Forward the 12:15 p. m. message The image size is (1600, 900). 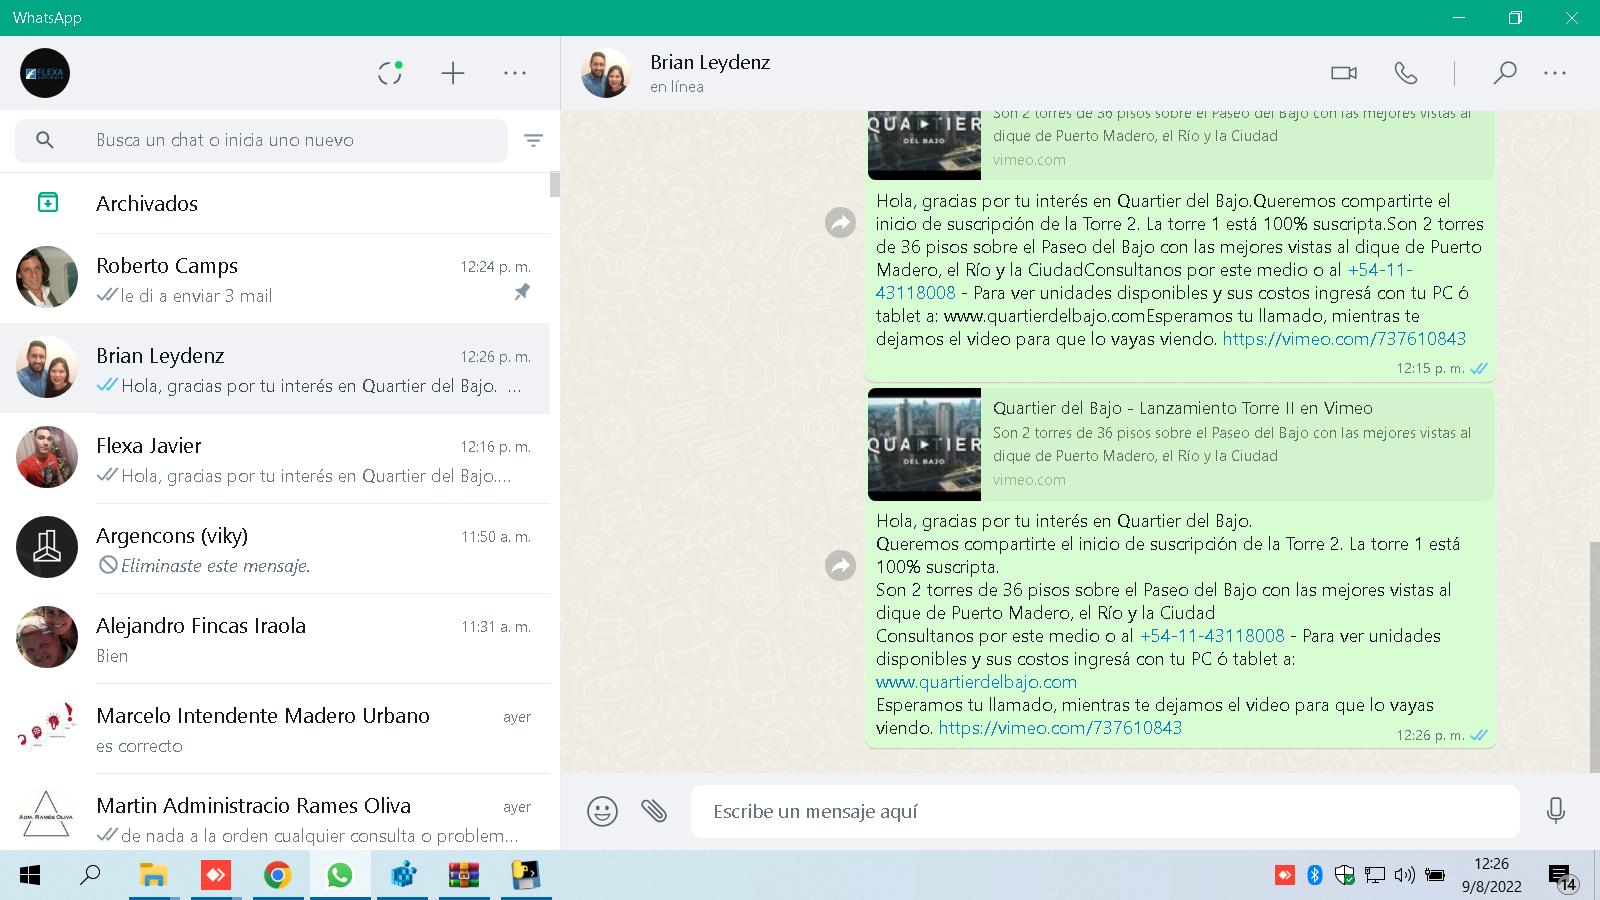(840, 222)
